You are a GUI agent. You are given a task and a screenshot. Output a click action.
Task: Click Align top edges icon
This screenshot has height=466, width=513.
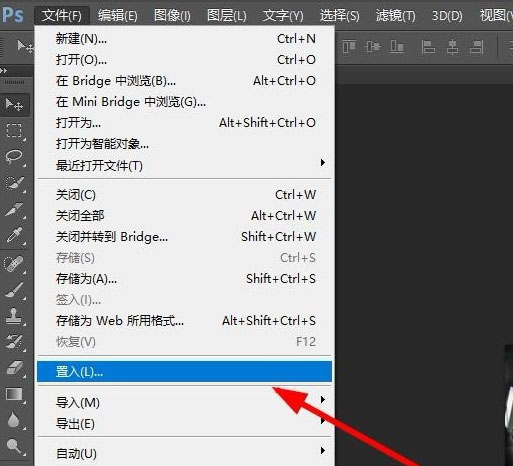[349, 47]
